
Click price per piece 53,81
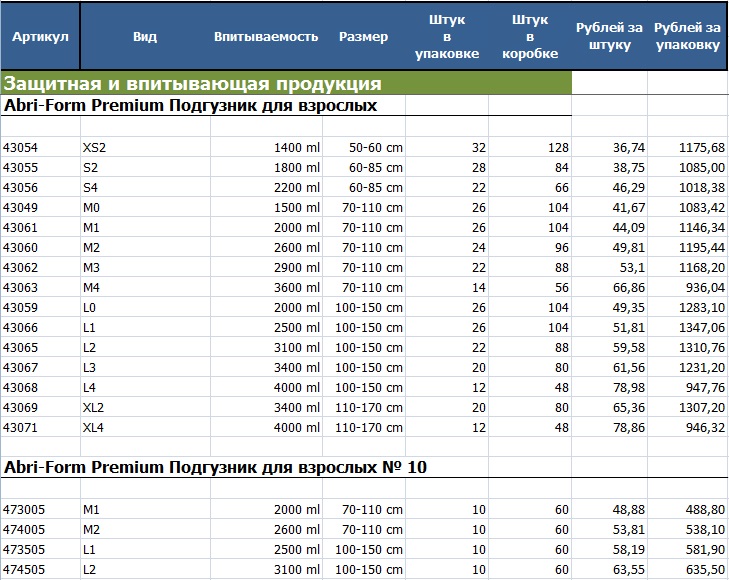pos(610,529)
